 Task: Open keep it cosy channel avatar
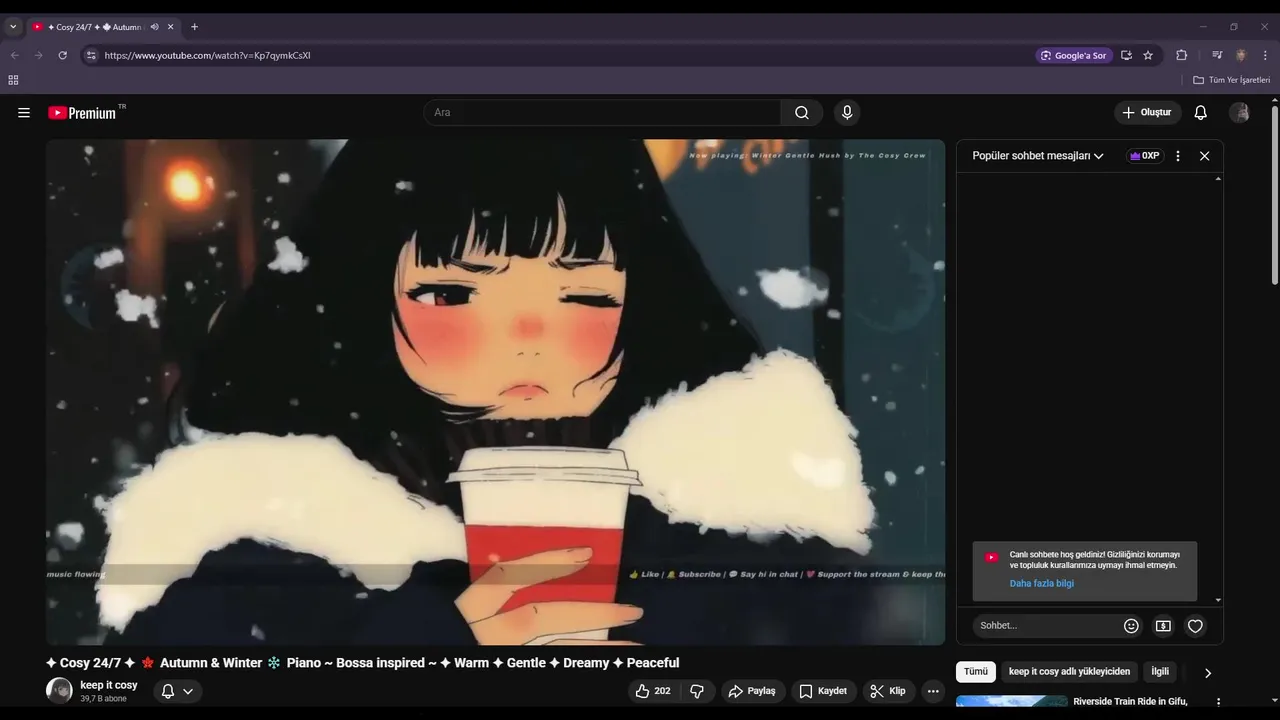59,691
